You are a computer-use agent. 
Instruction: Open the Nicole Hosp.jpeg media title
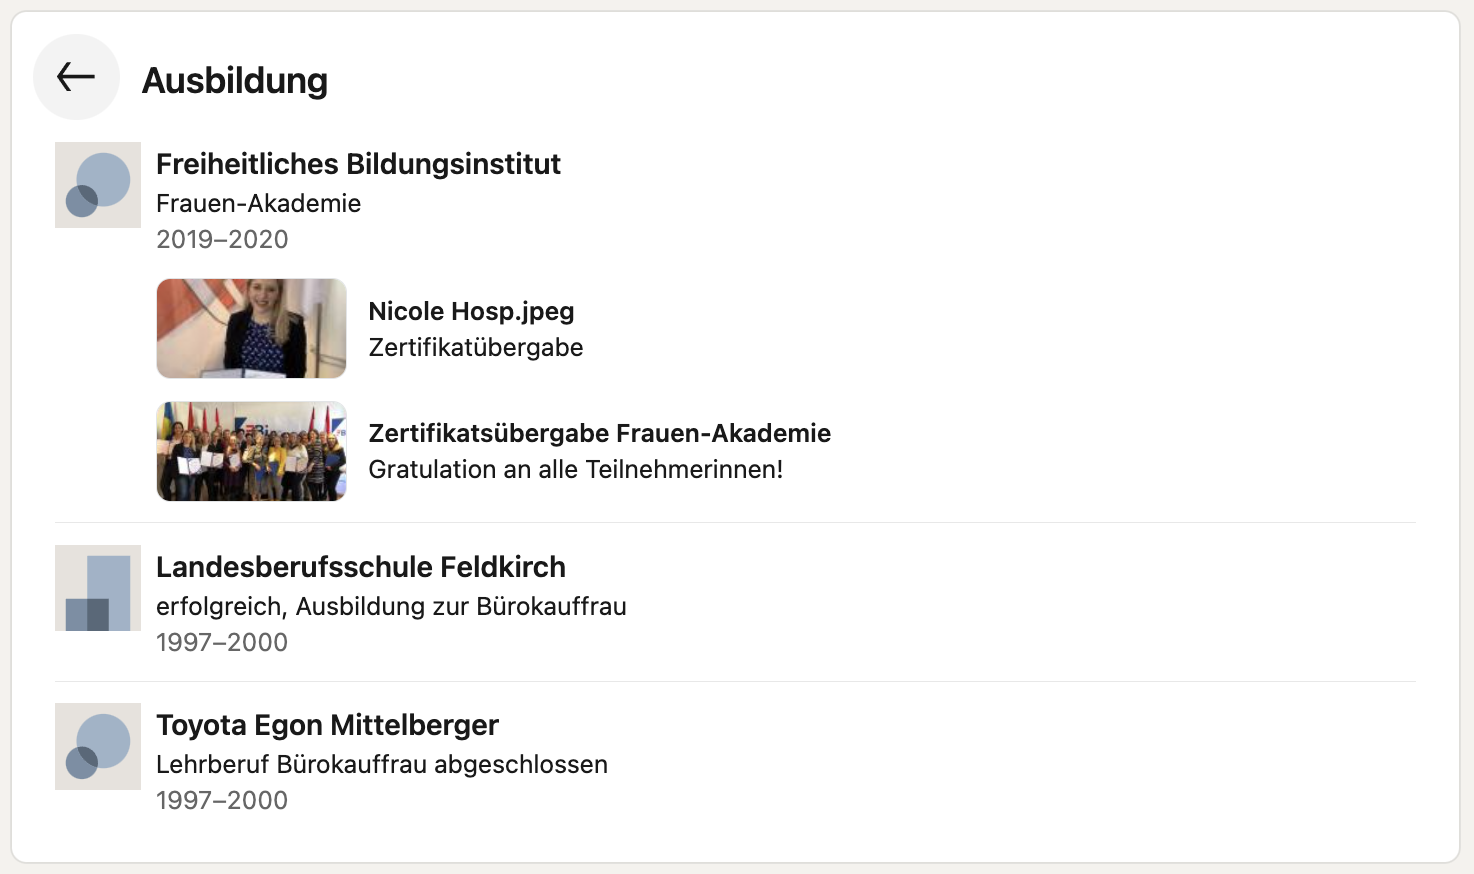coord(471,311)
